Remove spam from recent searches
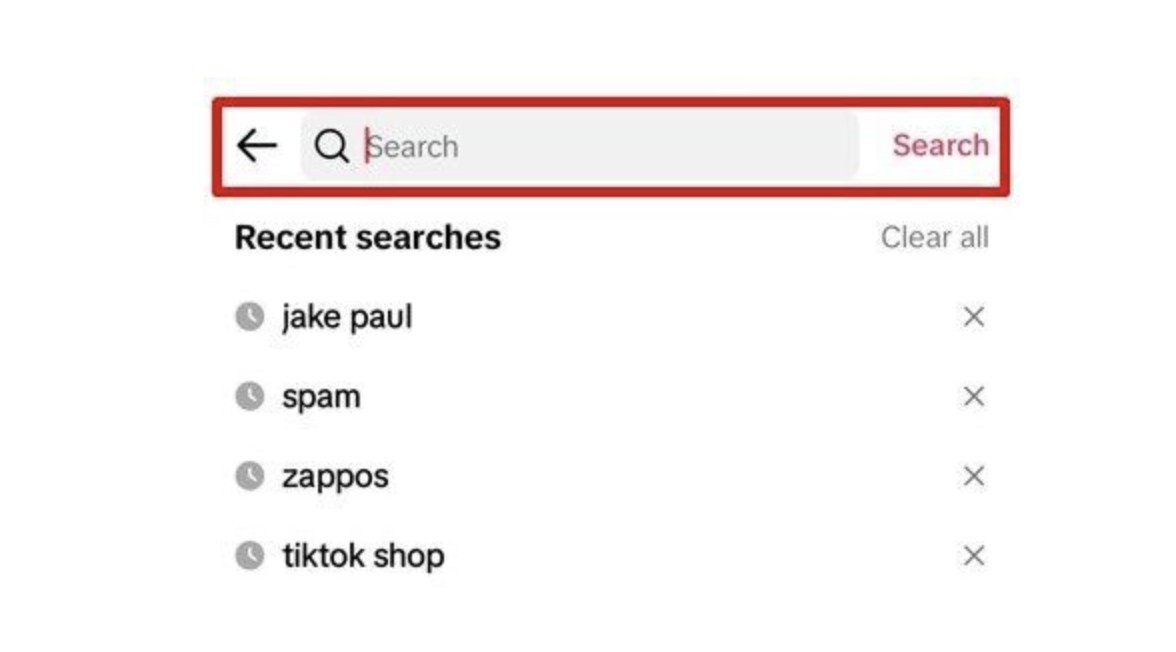Image resolution: width=1176 pixels, height=652 pixels. pyautogui.click(x=973, y=397)
